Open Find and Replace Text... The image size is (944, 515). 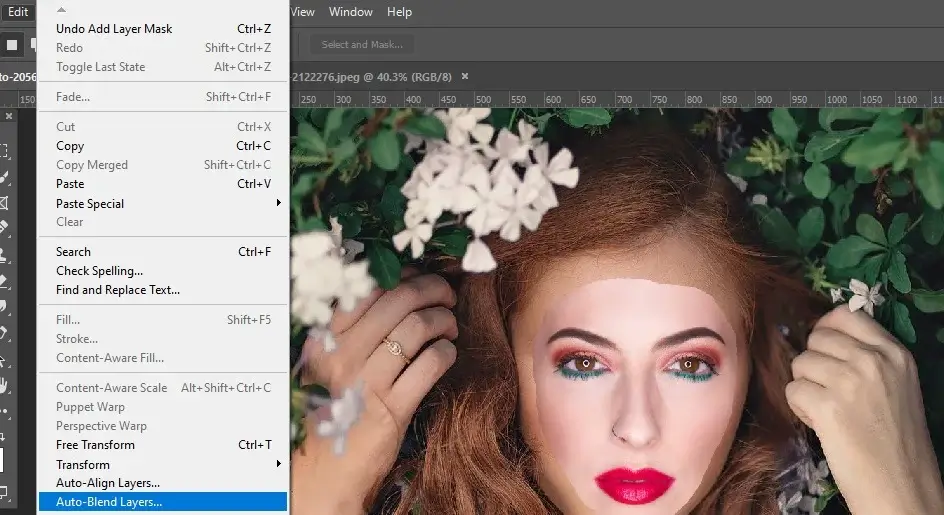pos(163,290)
